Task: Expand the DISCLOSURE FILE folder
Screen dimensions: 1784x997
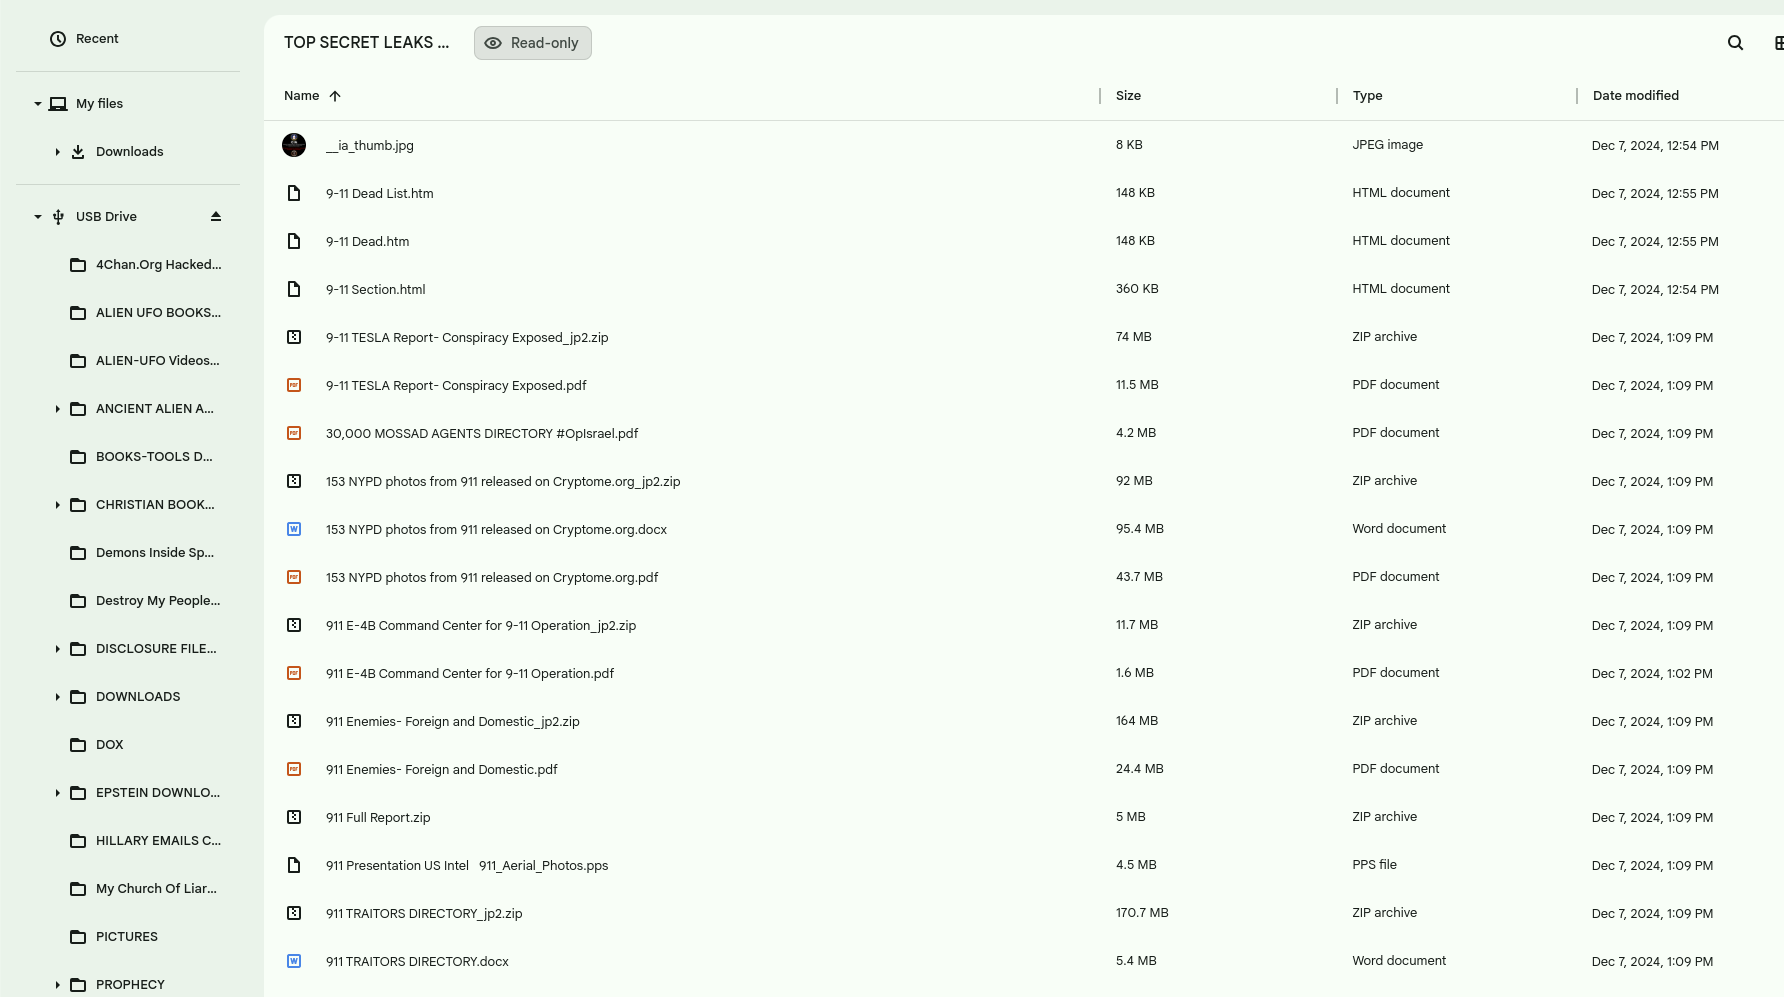Action: (x=57, y=649)
